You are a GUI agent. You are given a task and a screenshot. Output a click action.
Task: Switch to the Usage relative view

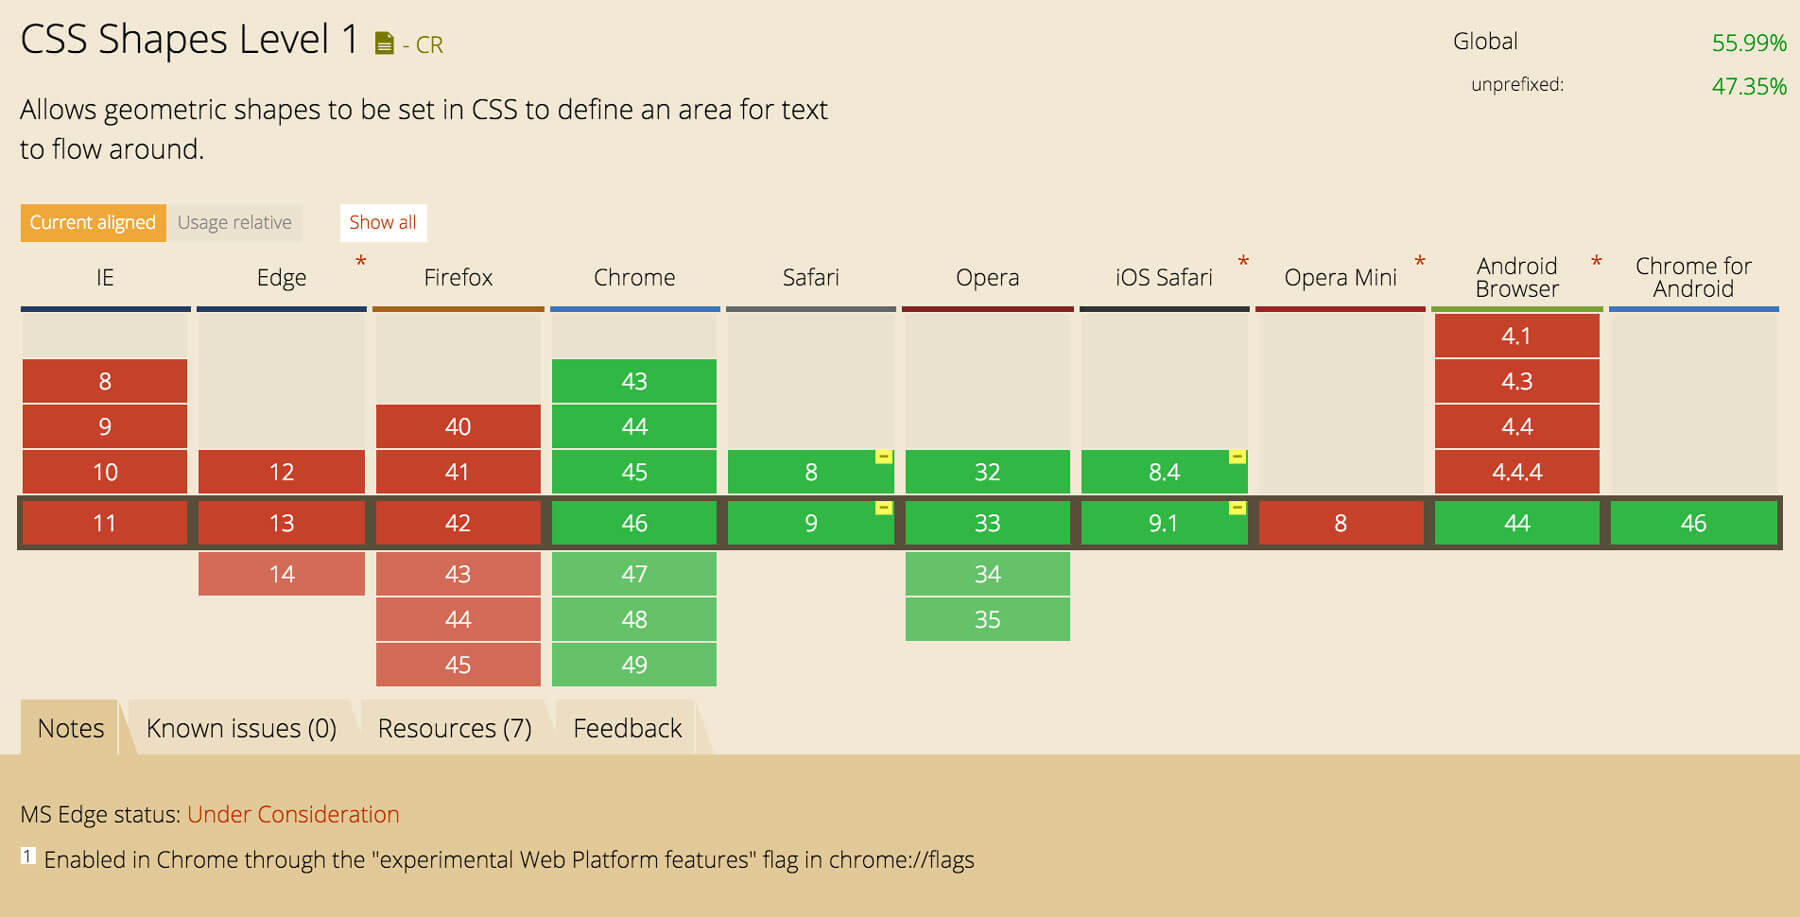[x=235, y=222]
